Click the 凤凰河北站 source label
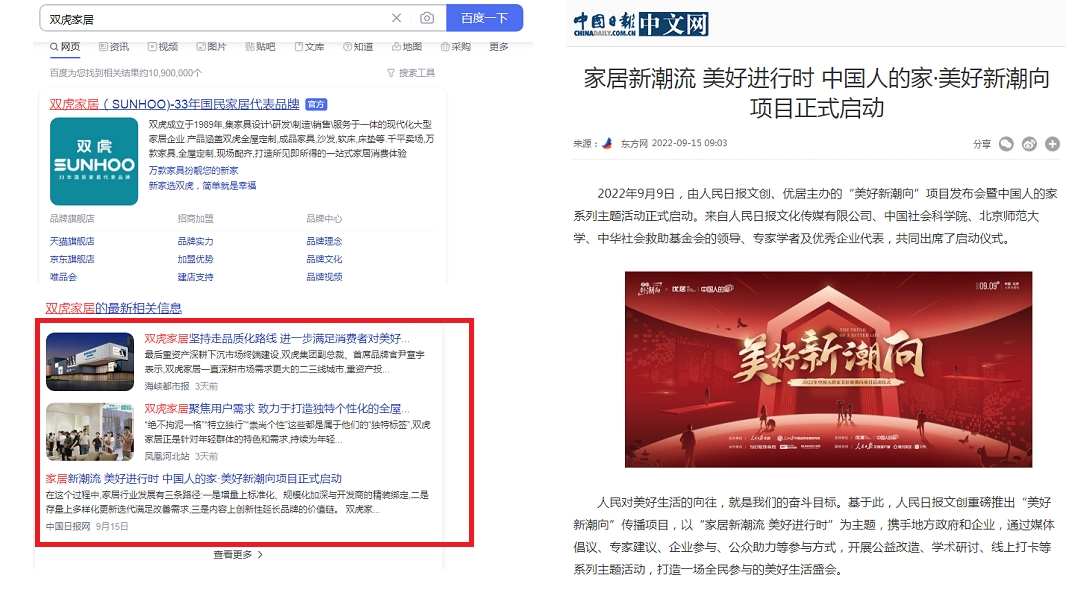The image size is (1066, 600). (x=167, y=456)
